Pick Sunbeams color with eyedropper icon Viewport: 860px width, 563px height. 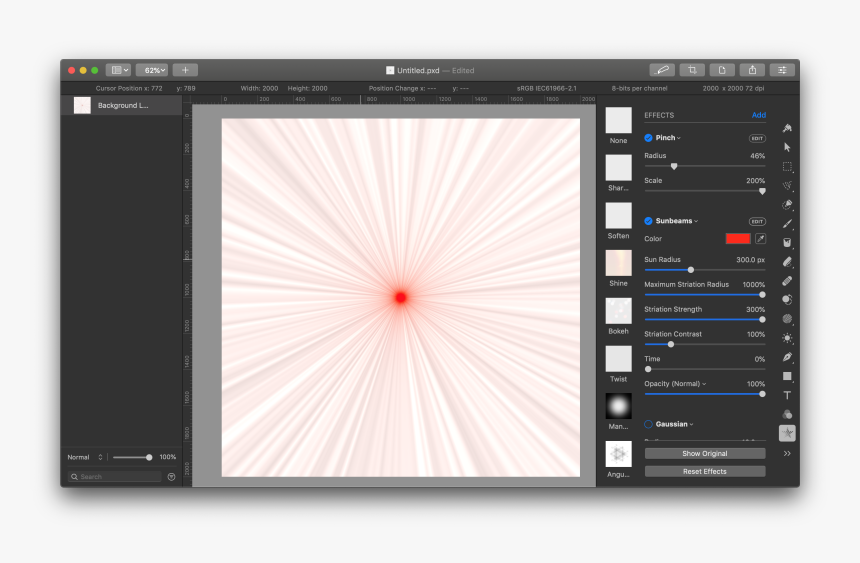[x=760, y=238]
